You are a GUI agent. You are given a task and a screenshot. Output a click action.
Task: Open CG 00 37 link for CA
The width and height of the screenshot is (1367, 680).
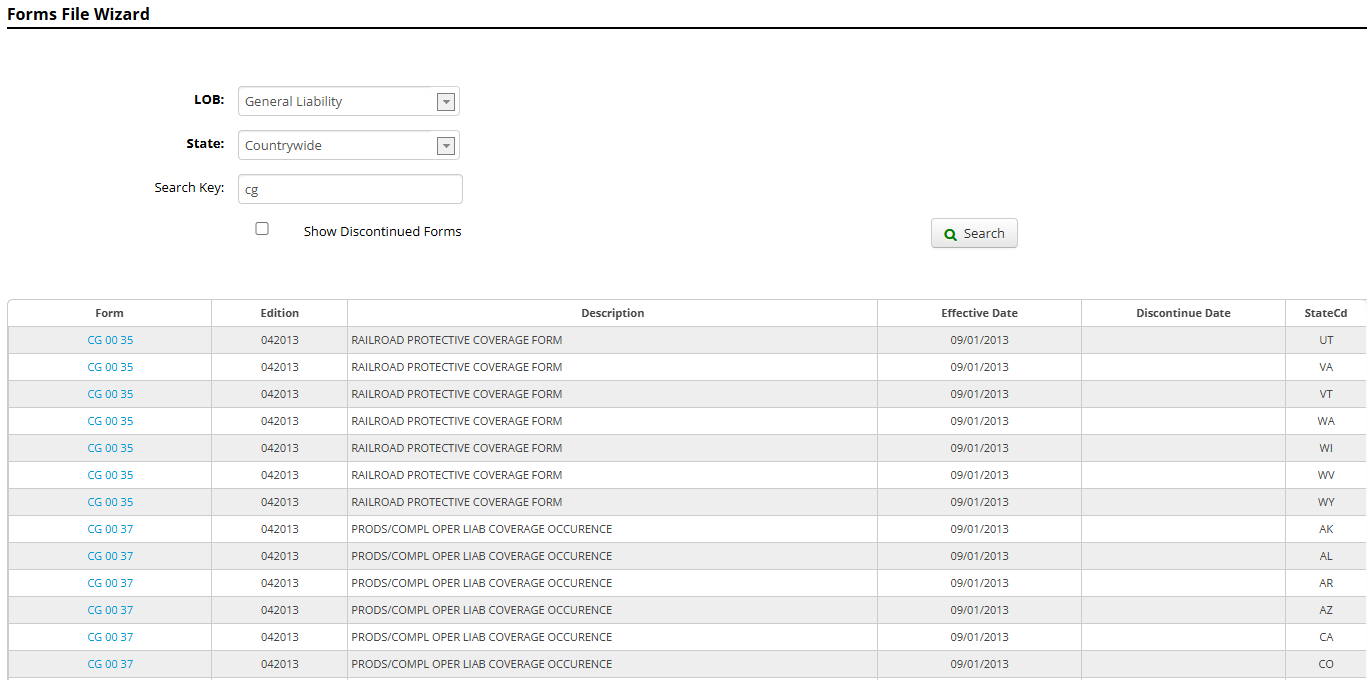coord(110,637)
